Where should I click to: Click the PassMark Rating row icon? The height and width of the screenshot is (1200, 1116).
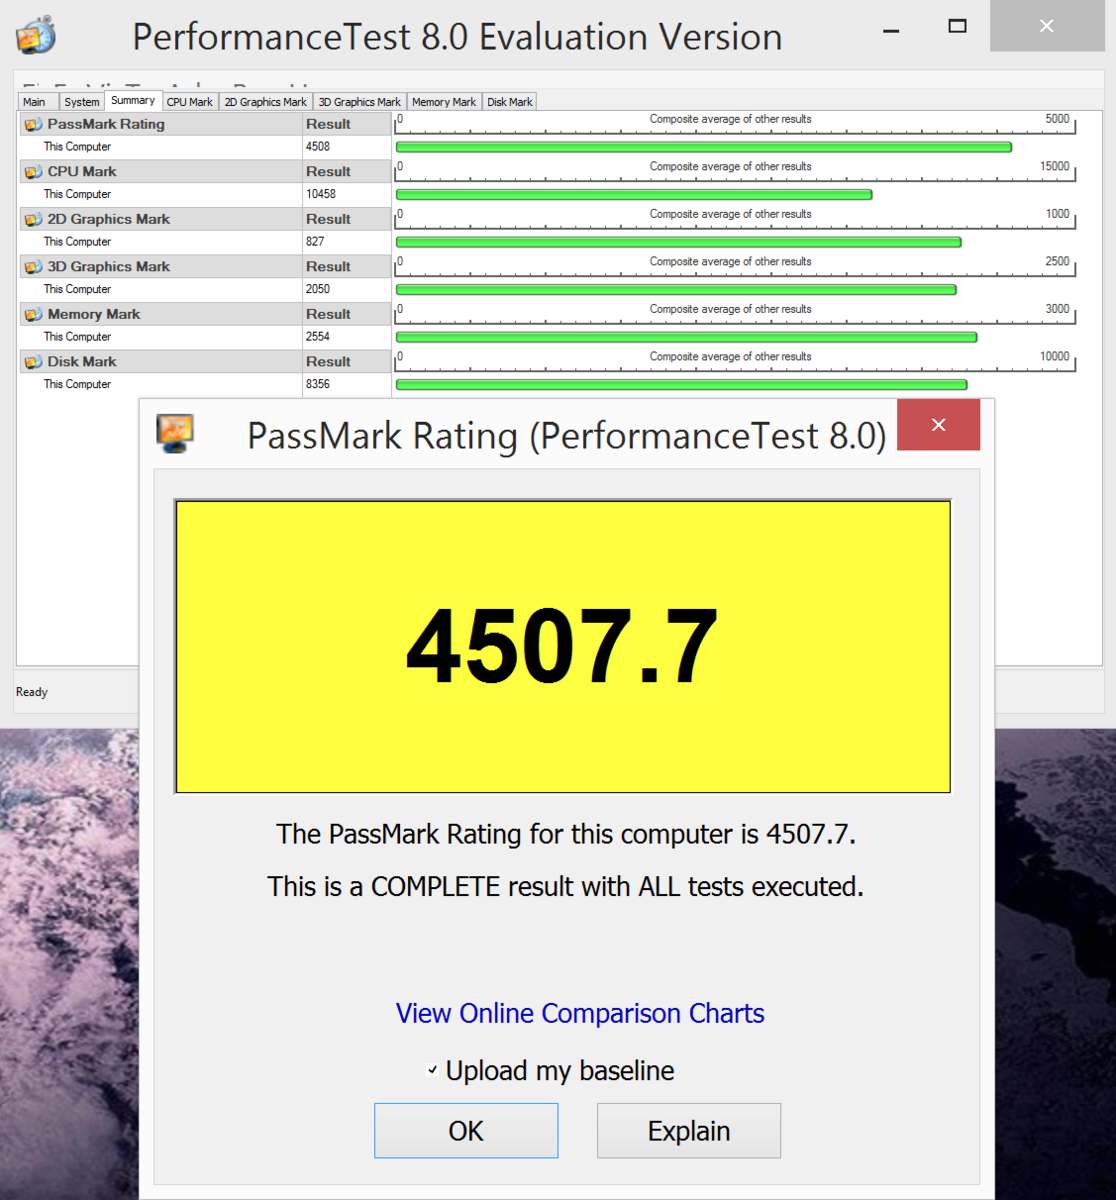33,124
